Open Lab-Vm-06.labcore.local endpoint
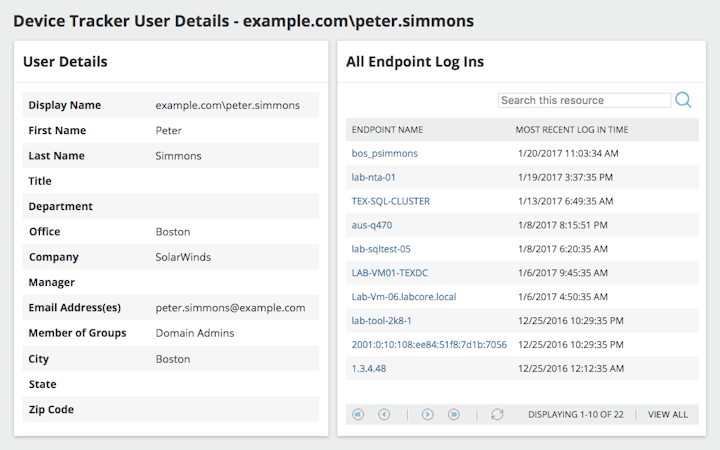 (404, 297)
